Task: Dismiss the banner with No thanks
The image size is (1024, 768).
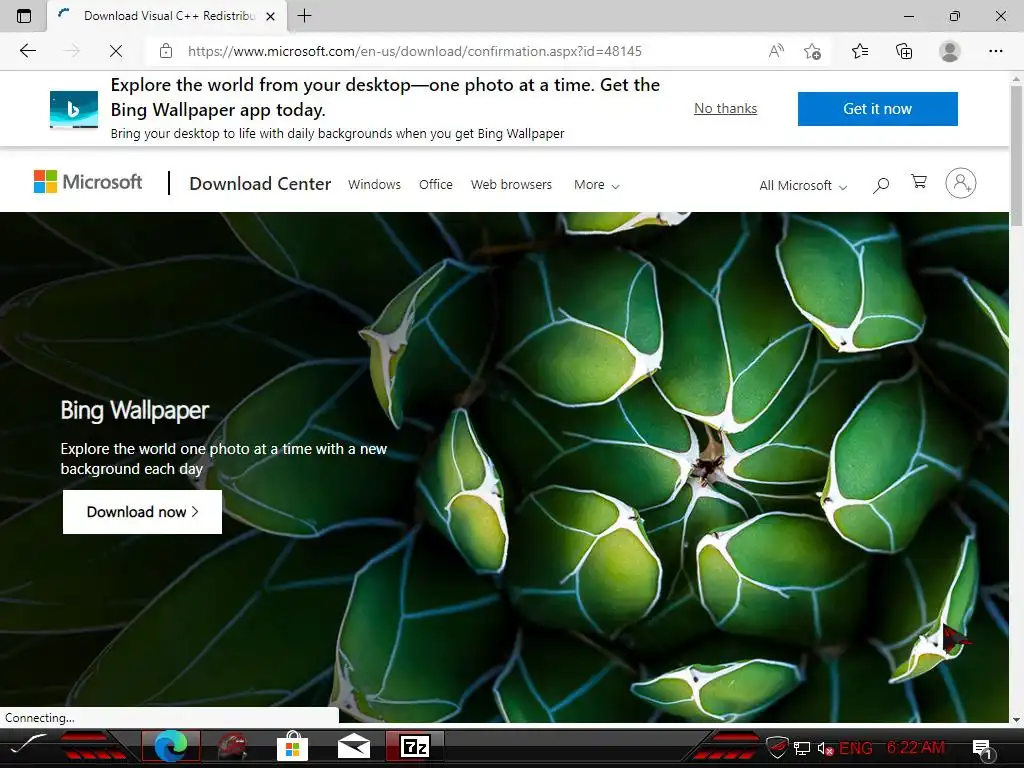Action: coord(726,108)
